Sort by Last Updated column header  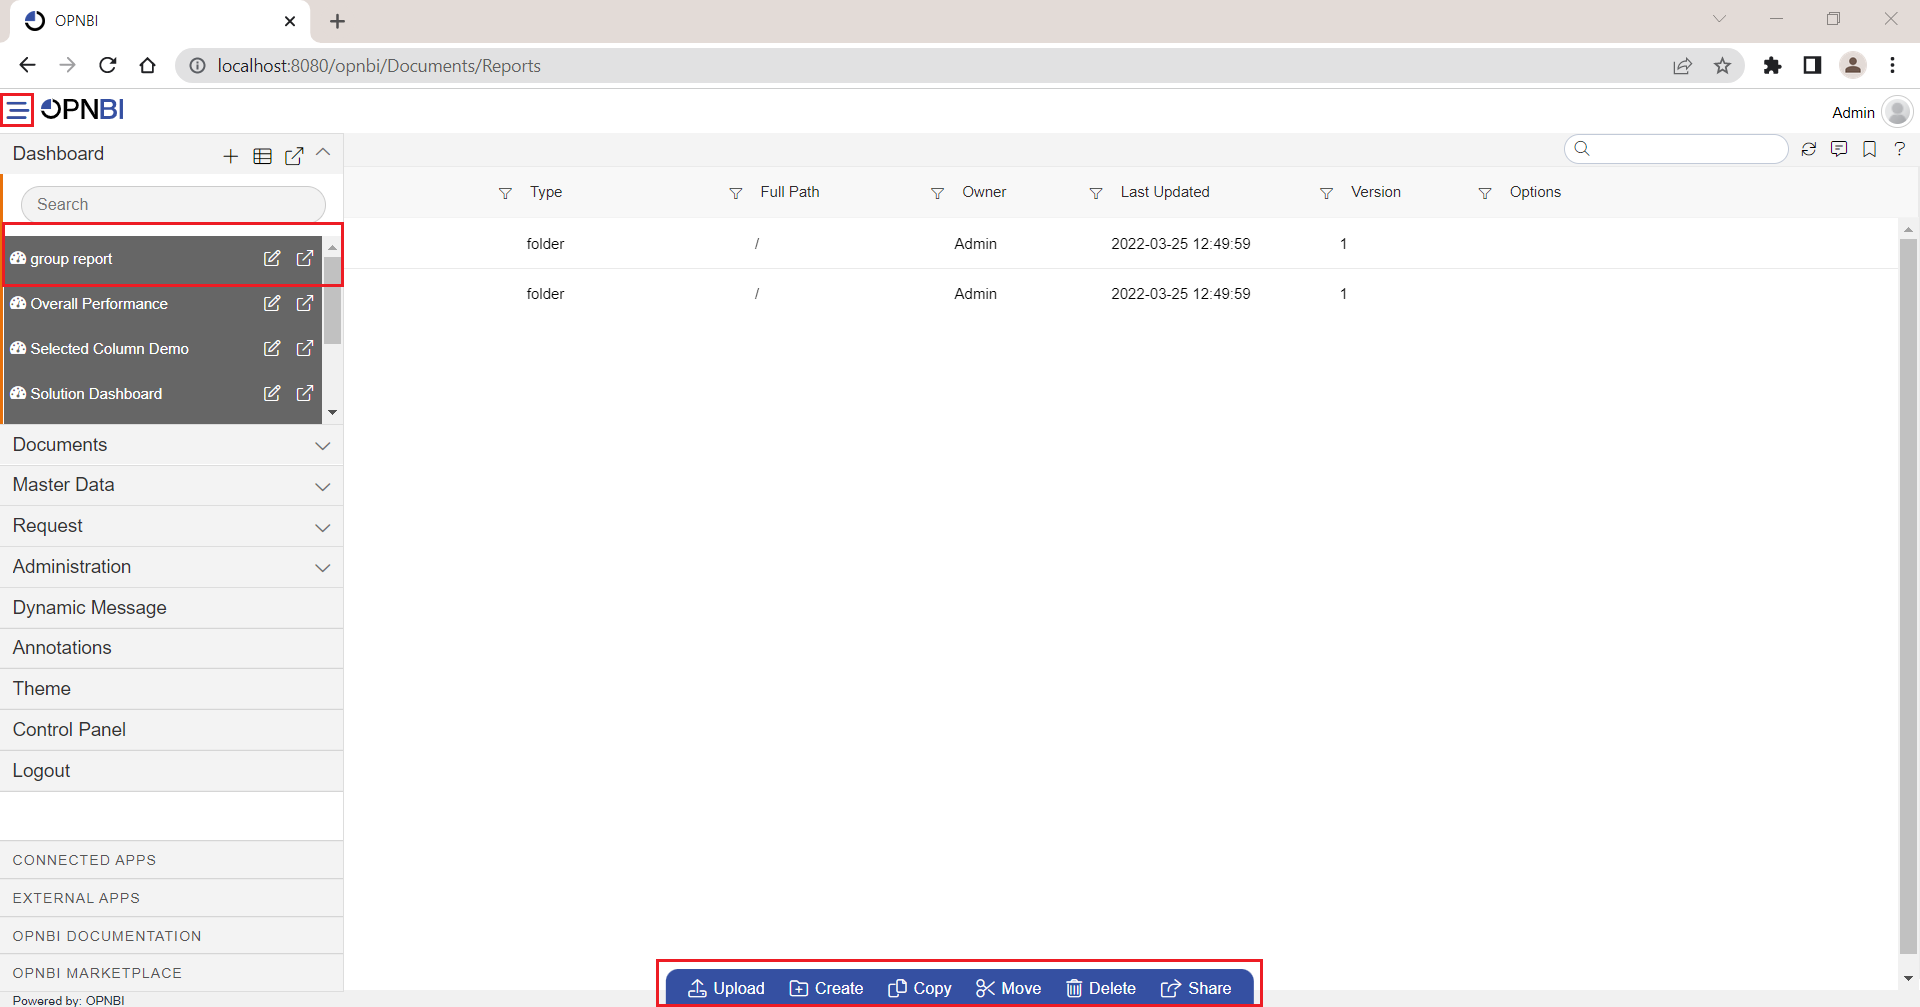tap(1164, 192)
